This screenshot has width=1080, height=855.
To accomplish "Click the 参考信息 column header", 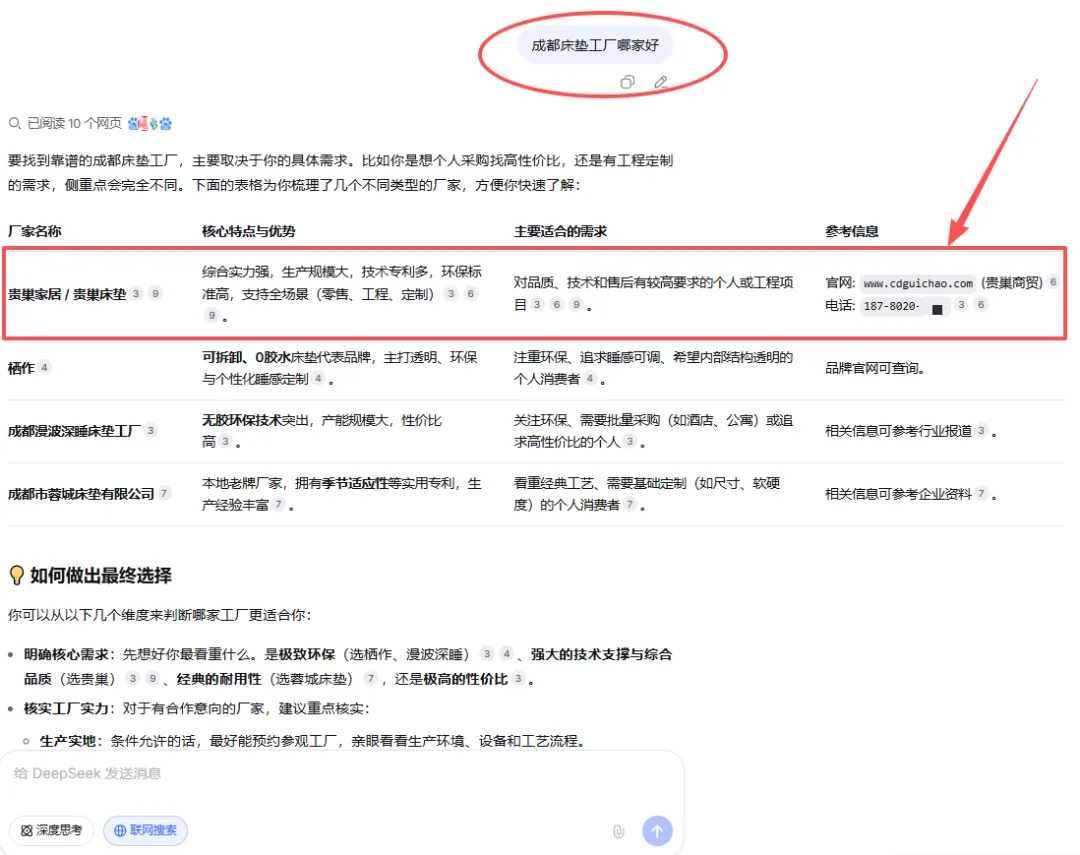I will point(852,231).
